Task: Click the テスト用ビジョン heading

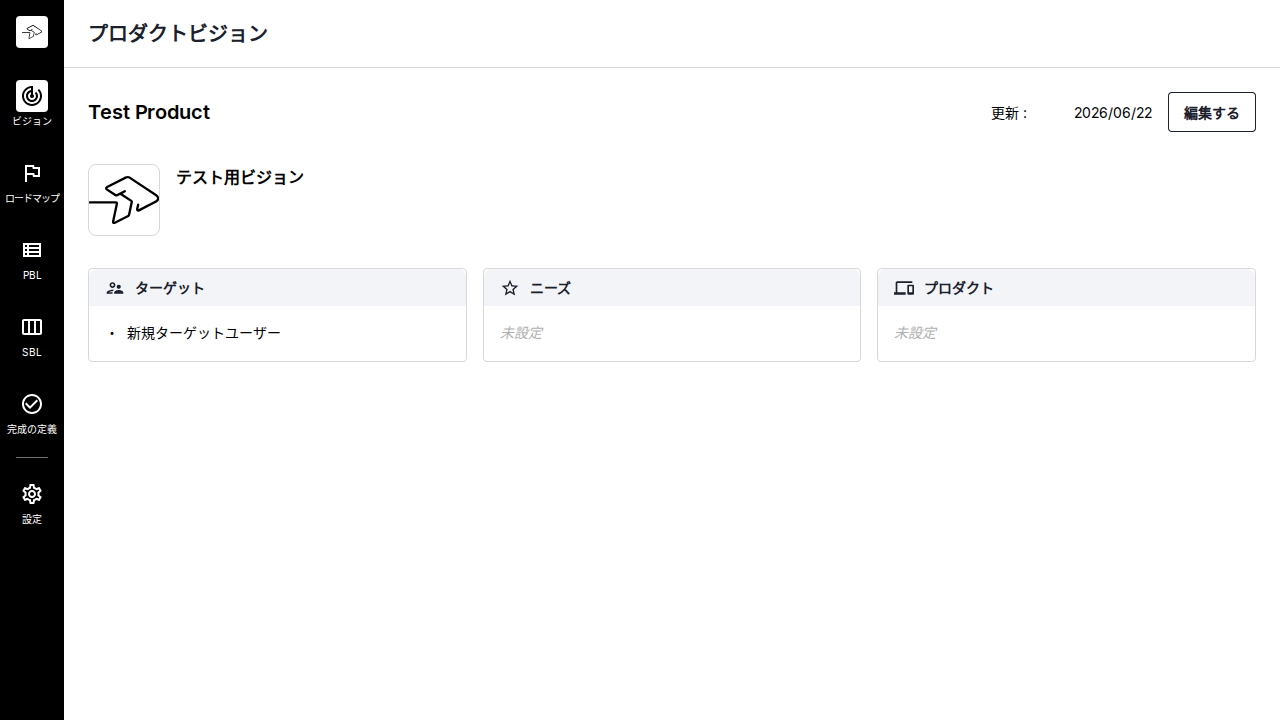Action: click(240, 177)
